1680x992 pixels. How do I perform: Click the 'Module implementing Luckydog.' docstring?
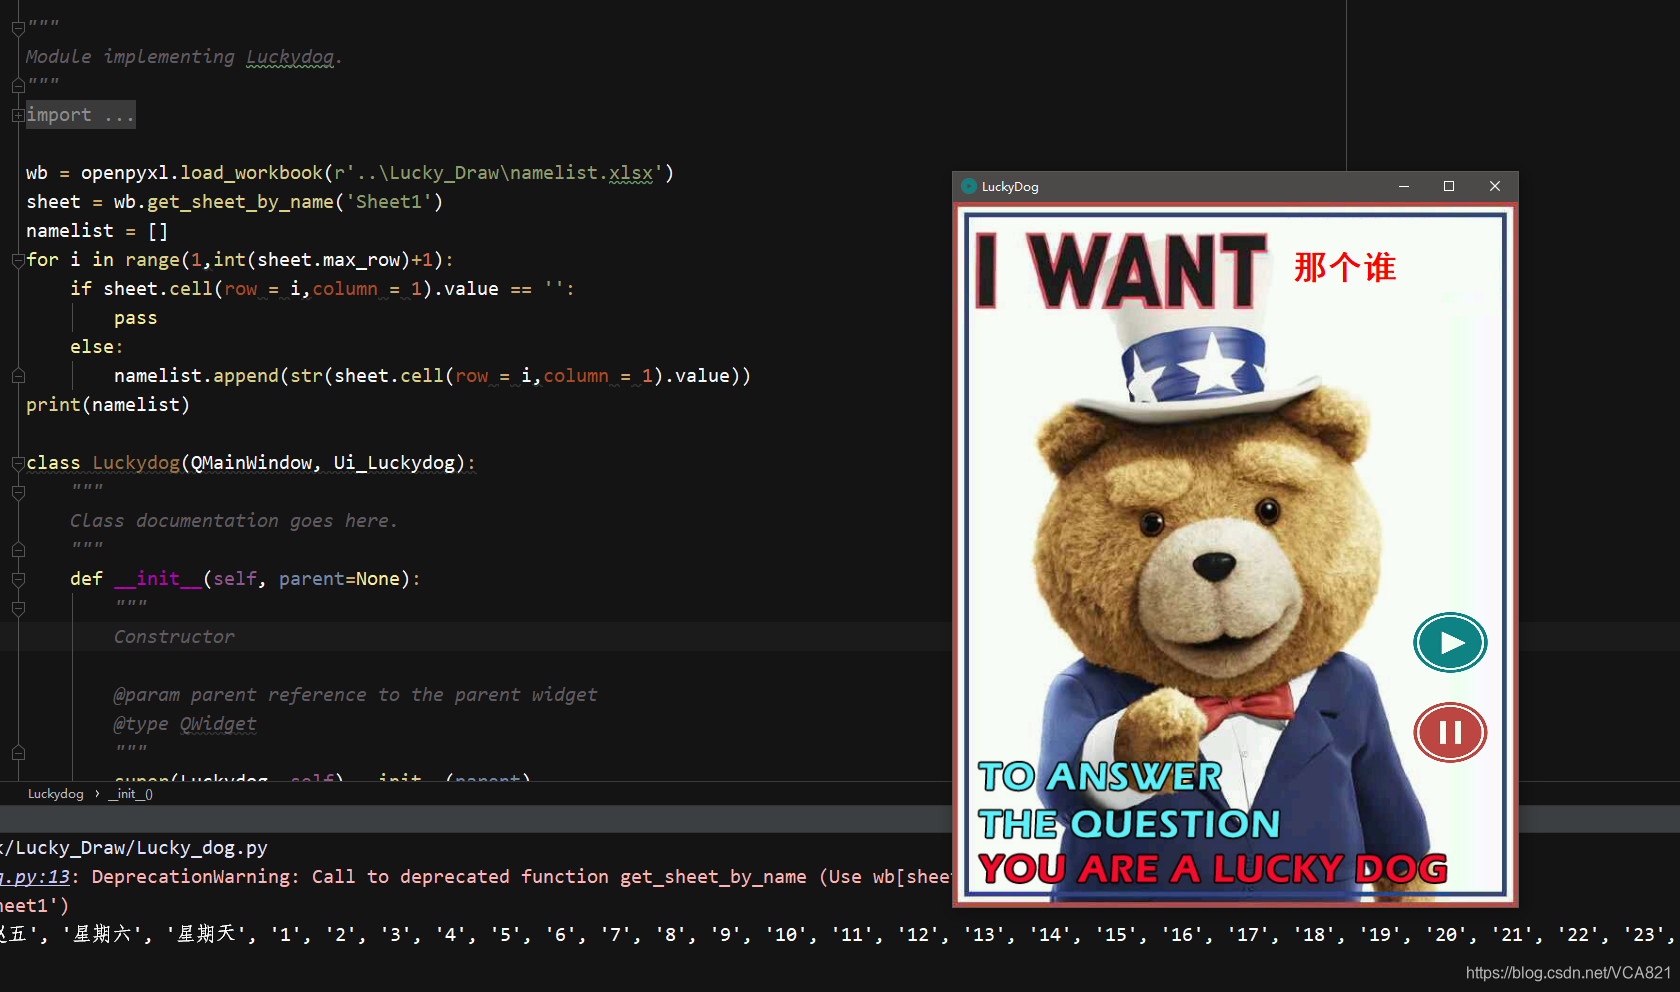[x=184, y=57]
